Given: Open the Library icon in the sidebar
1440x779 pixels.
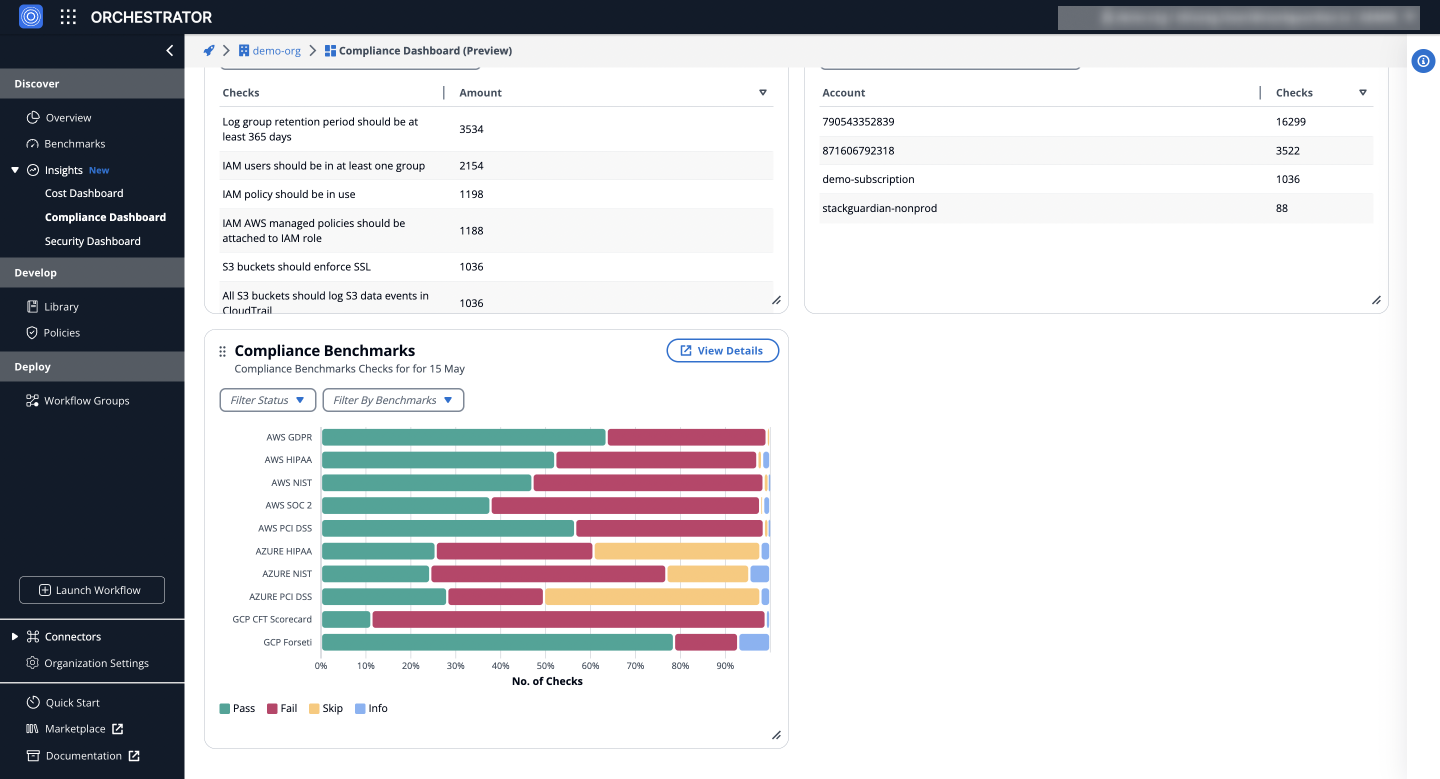Looking at the screenshot, I should point(34,306).
